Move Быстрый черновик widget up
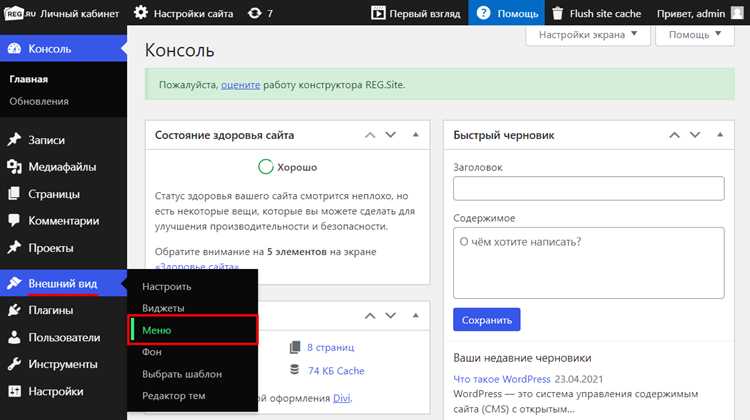Image resolution: width=750 pixels, height=420 pixels. point(674,135)
